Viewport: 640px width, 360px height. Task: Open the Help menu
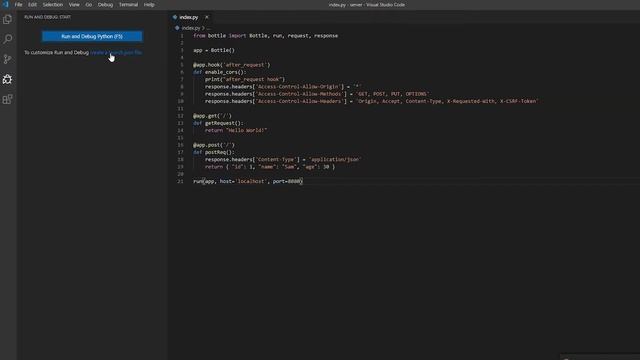click(149, 4)
